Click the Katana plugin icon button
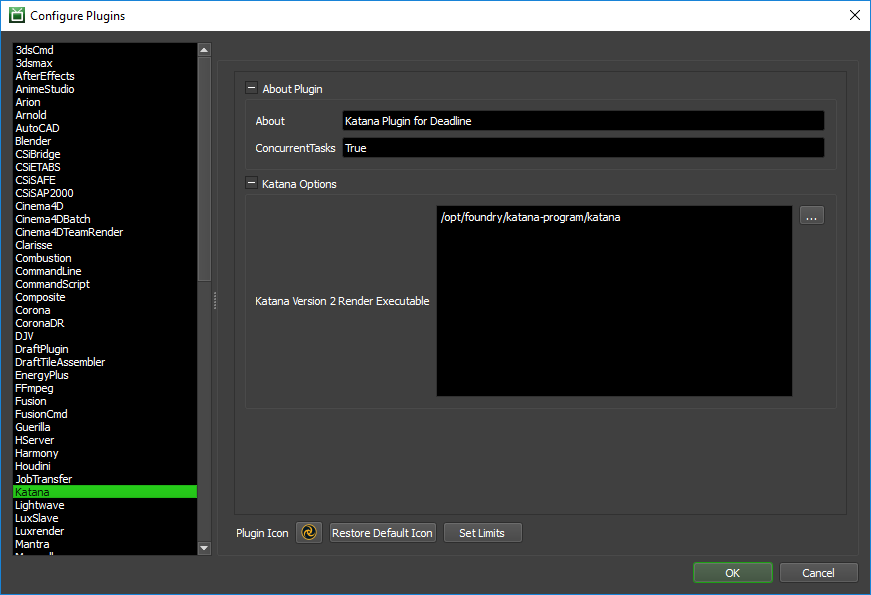871x595 pixels. pos(309,532)
